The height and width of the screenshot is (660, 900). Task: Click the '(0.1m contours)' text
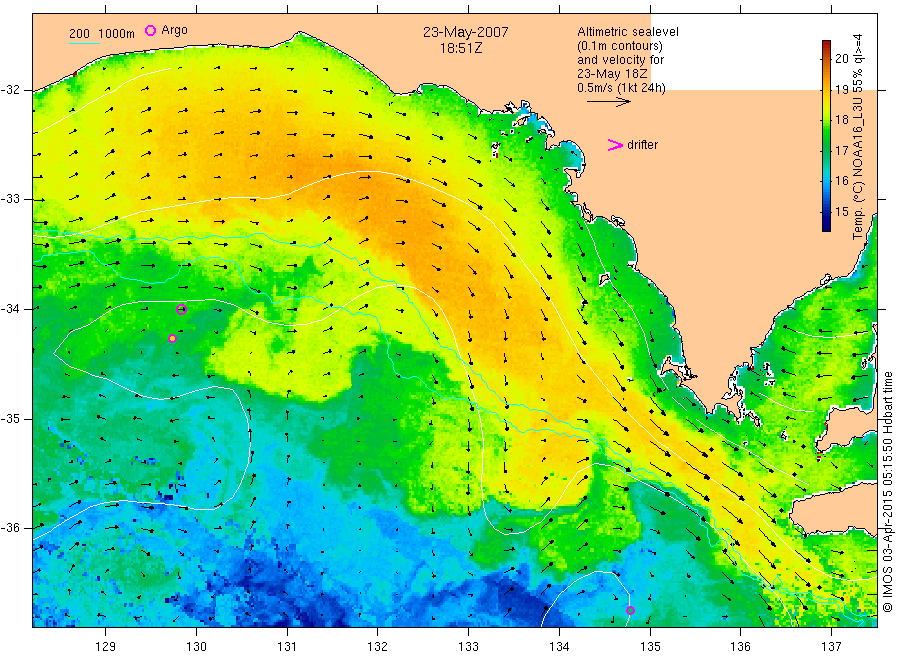tap(620, 46)
